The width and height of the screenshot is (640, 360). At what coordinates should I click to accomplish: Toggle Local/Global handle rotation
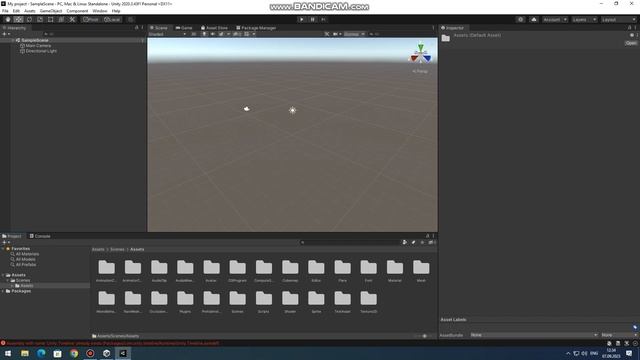[x=112, y=19]
